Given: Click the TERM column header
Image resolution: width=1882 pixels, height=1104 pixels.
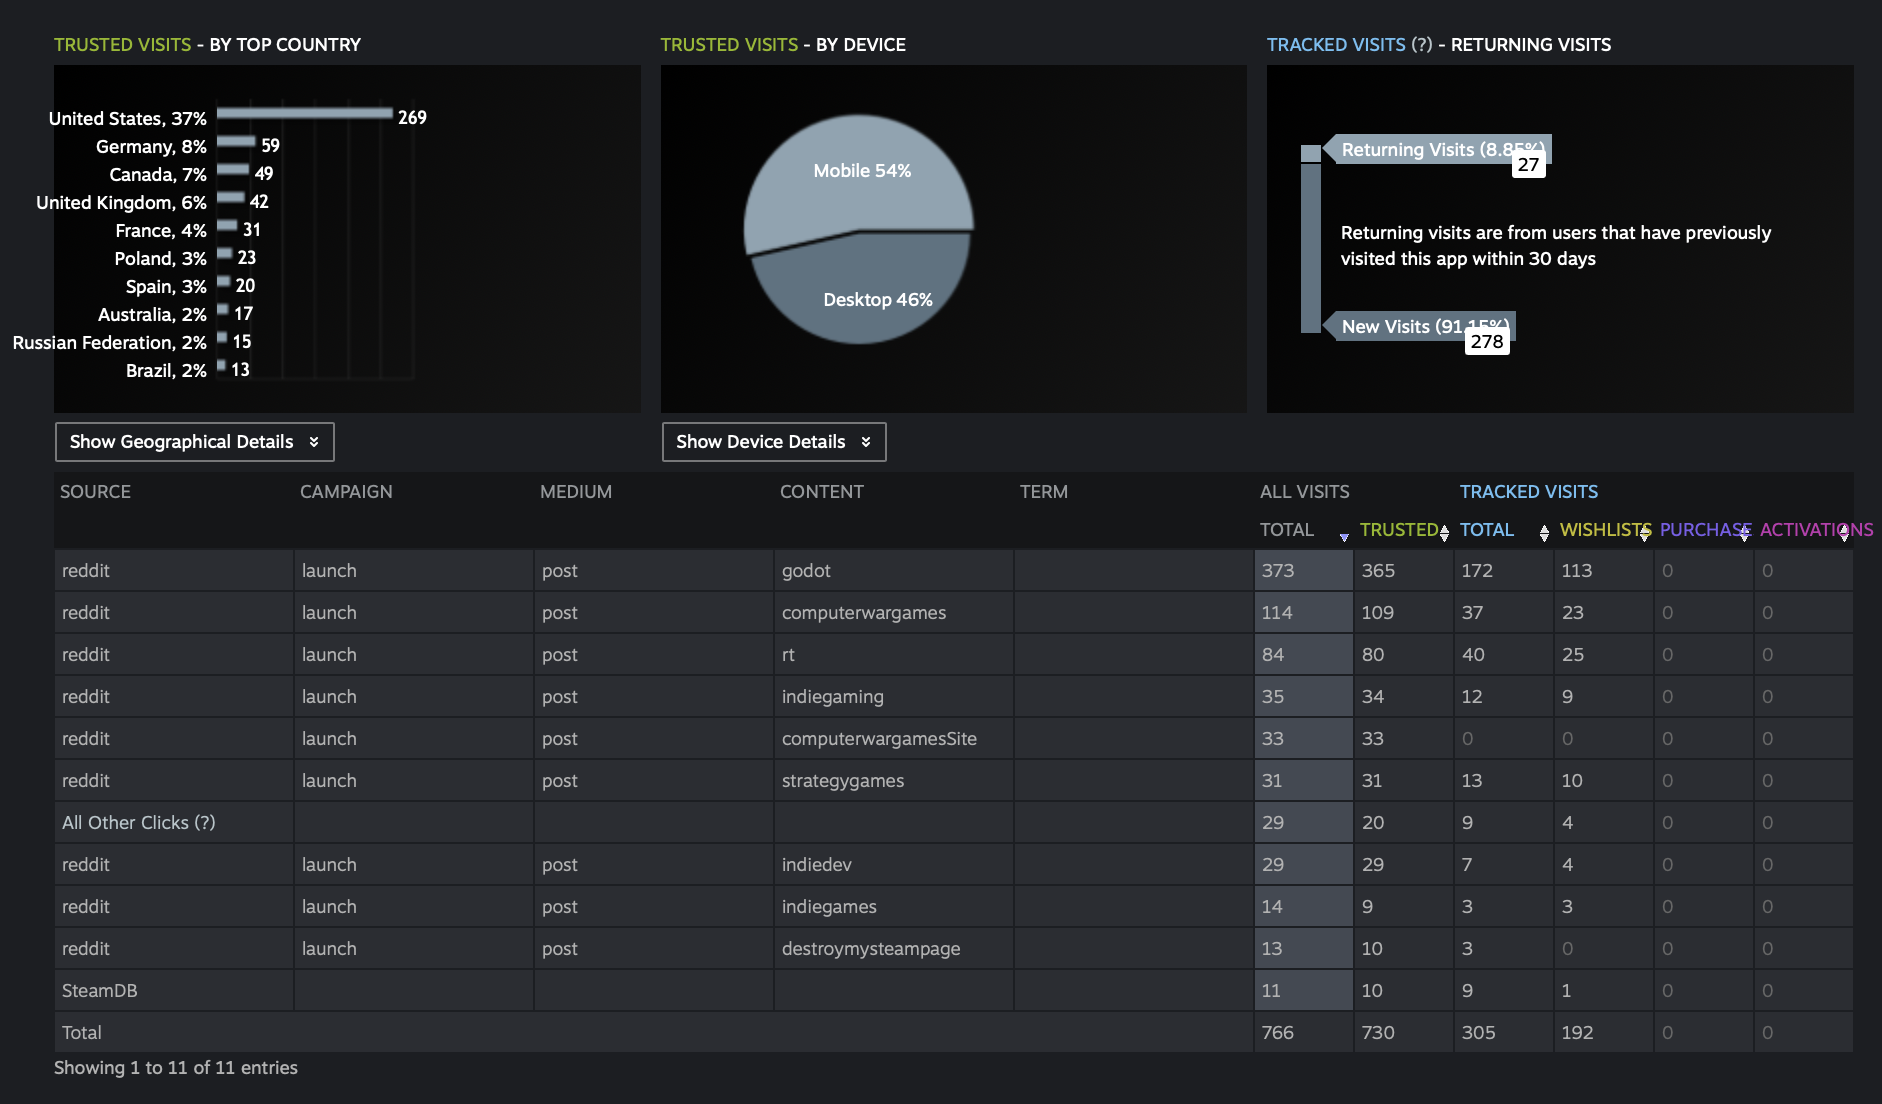Looking at the screenshot, I should [x=1044, y=492].
